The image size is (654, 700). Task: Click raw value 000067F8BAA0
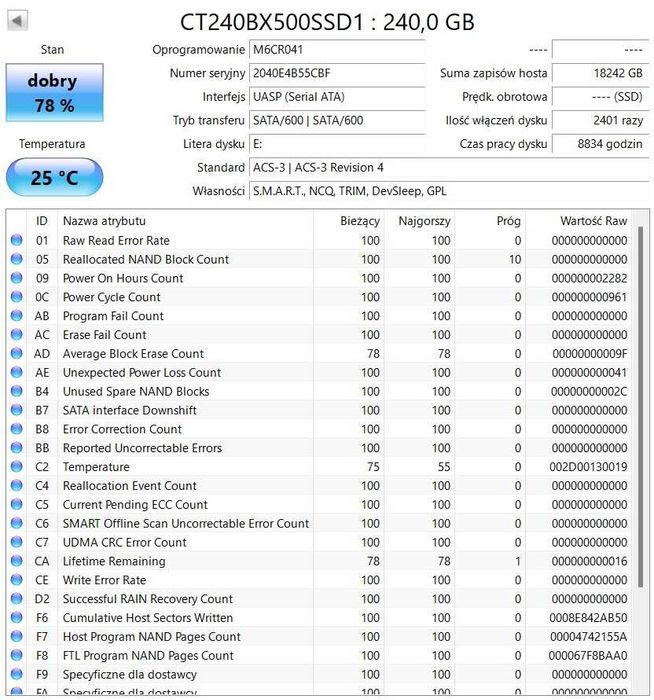pos(588,655)
